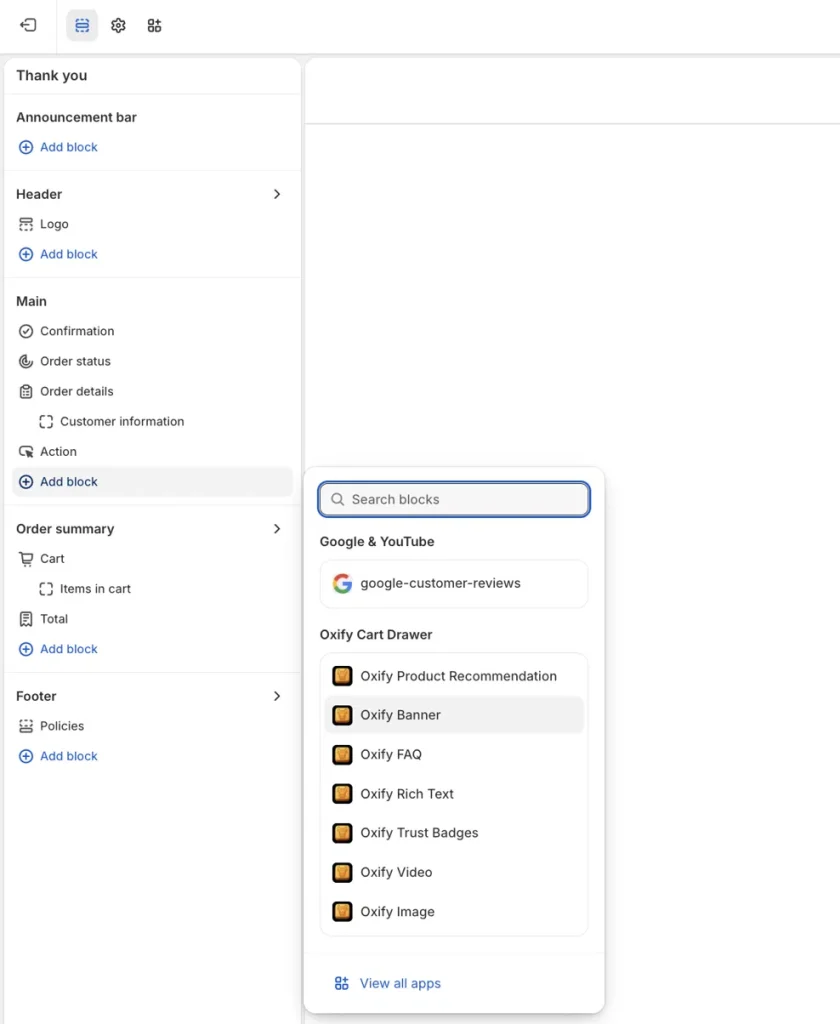Open View all apps link
Image resolution: width=840 pixels, height=1024 pixels.
(x=400, y=984)
